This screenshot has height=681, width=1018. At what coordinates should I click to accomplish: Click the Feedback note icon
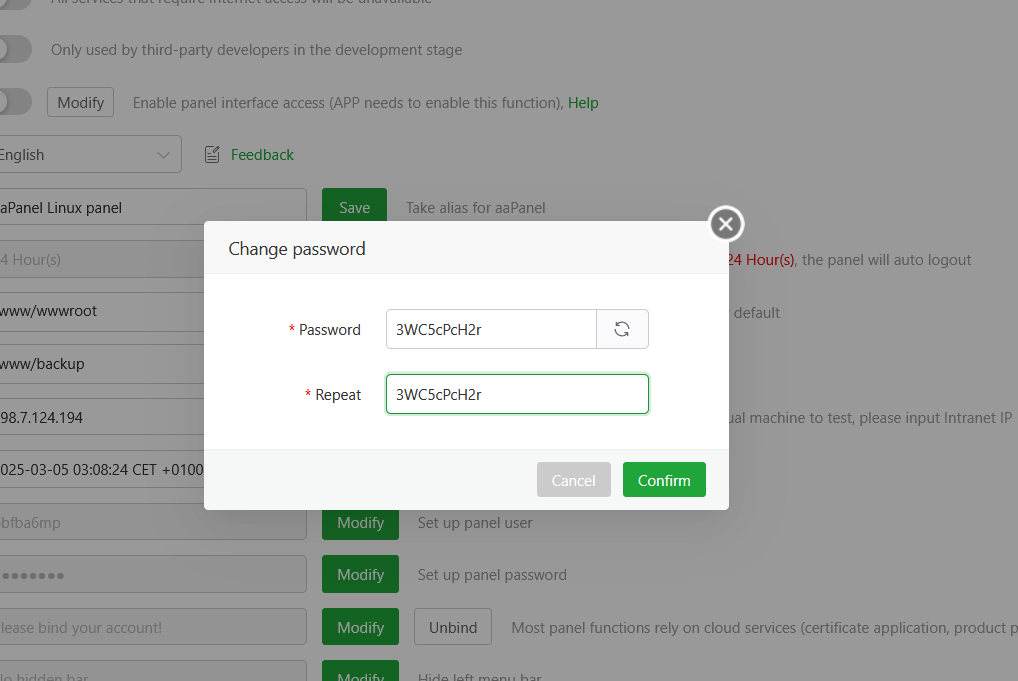(212, 155)
